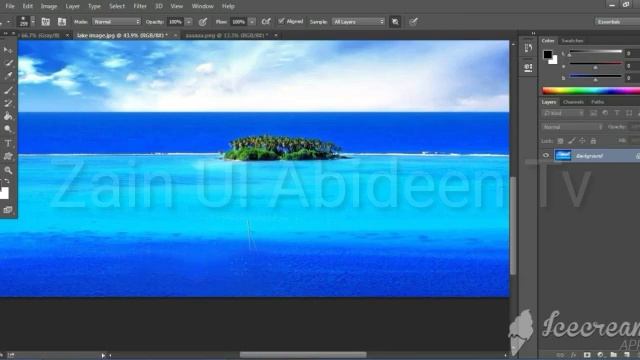Close the lake image.jpg document tab

point(176,36)
